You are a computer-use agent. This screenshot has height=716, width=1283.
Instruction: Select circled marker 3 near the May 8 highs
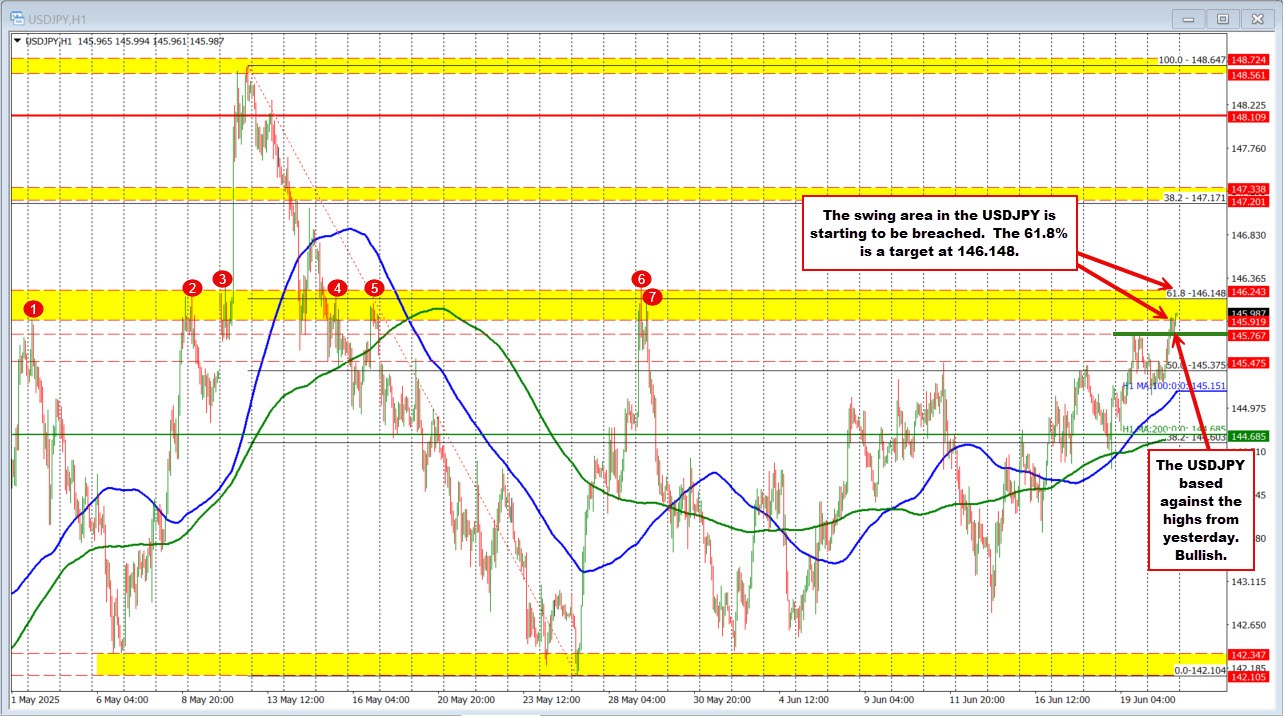click(223, 279)
